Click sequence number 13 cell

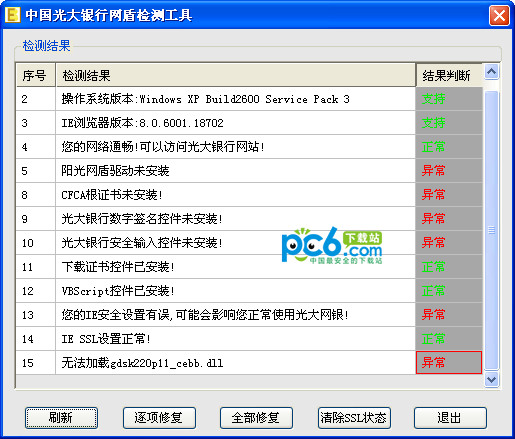point(35,315)
